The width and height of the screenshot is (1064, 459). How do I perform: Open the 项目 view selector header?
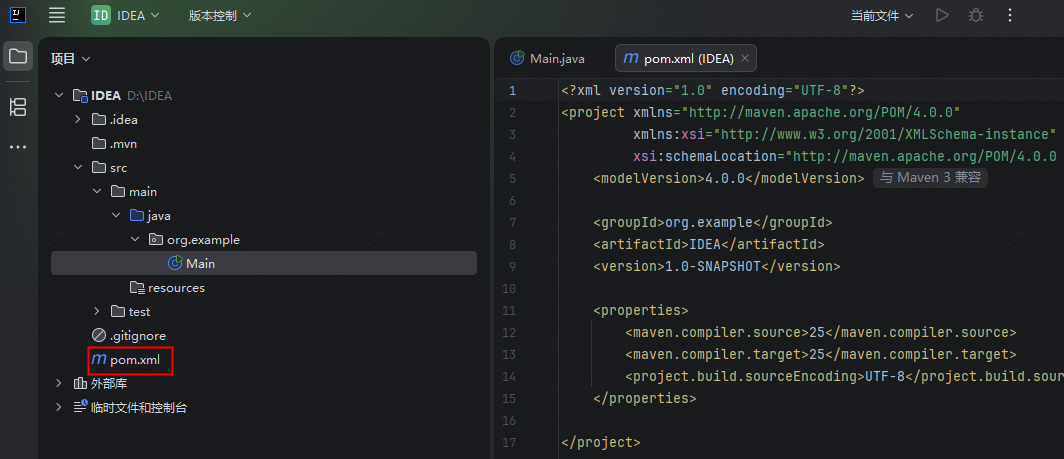click(x=70, y=59)
